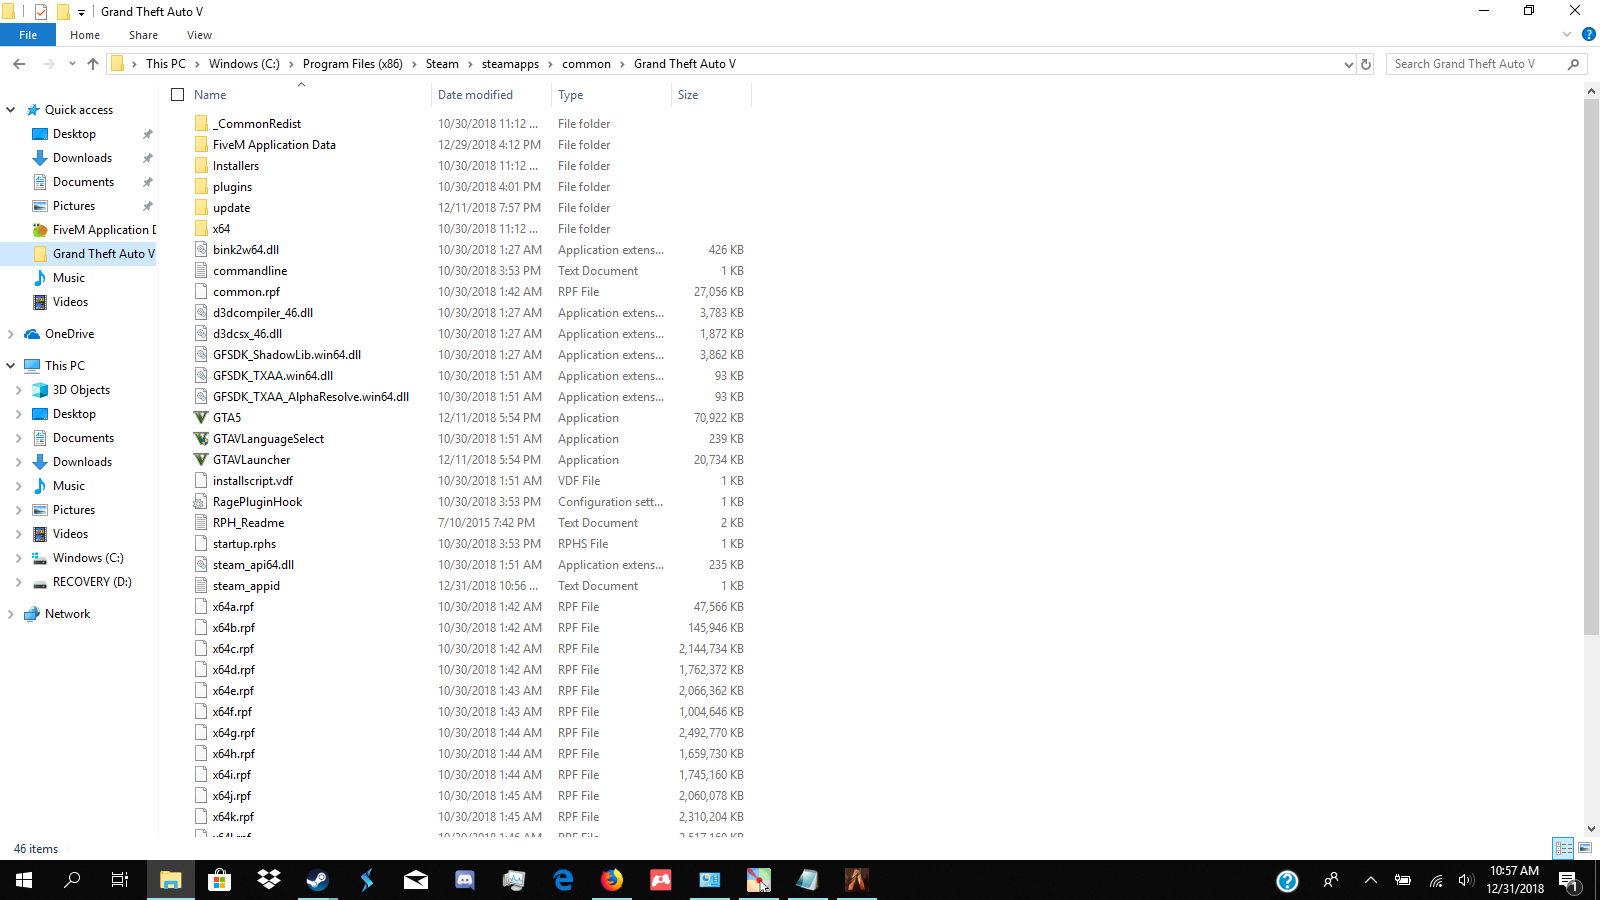1600x900 pixels.
Task: Launch Firefox from the taskbar
Action: pyautogui.click(x=612, y=880)
